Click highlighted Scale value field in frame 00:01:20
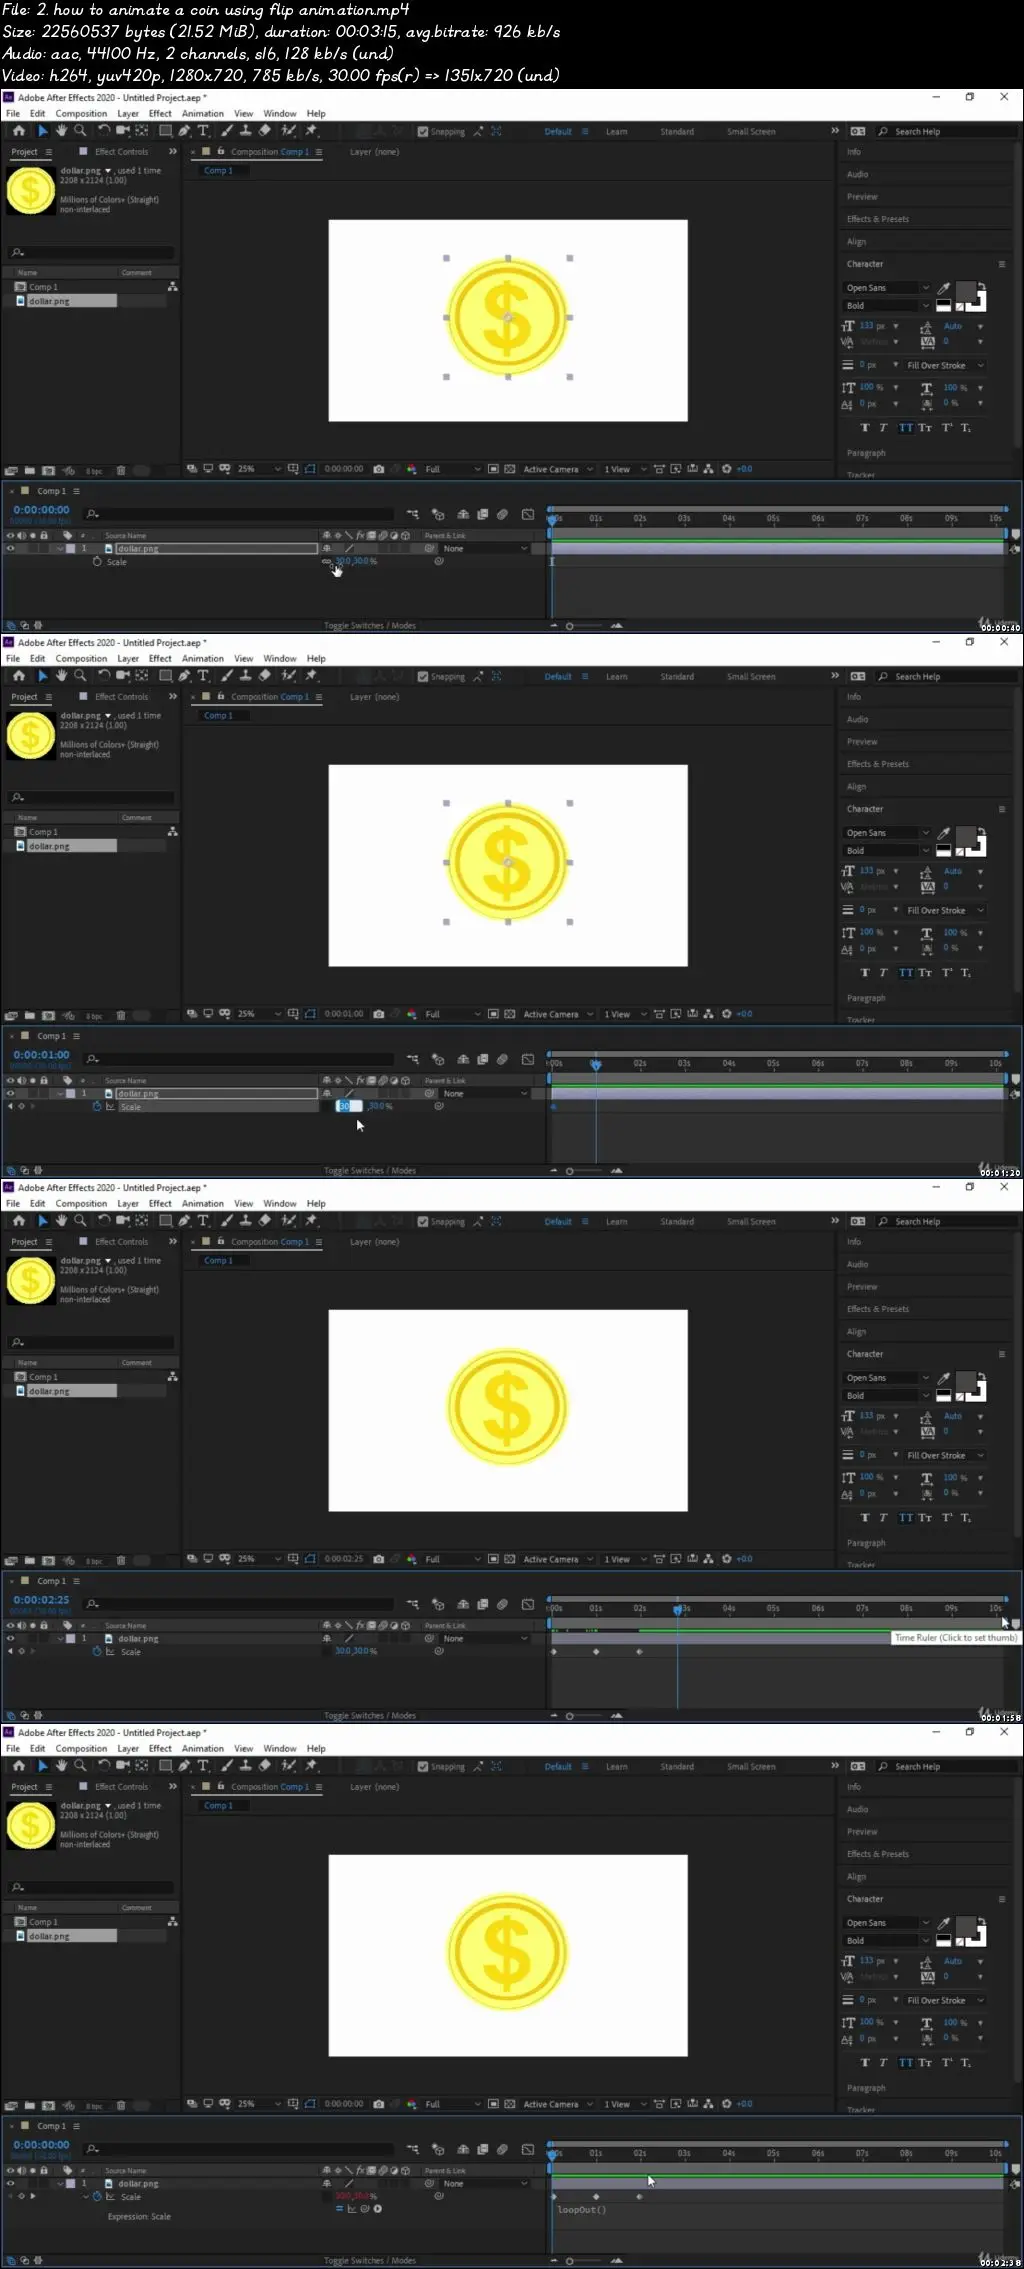Image resolution: width=1024 pixels, height=2269 pixels. click(x=349, y=1106)
